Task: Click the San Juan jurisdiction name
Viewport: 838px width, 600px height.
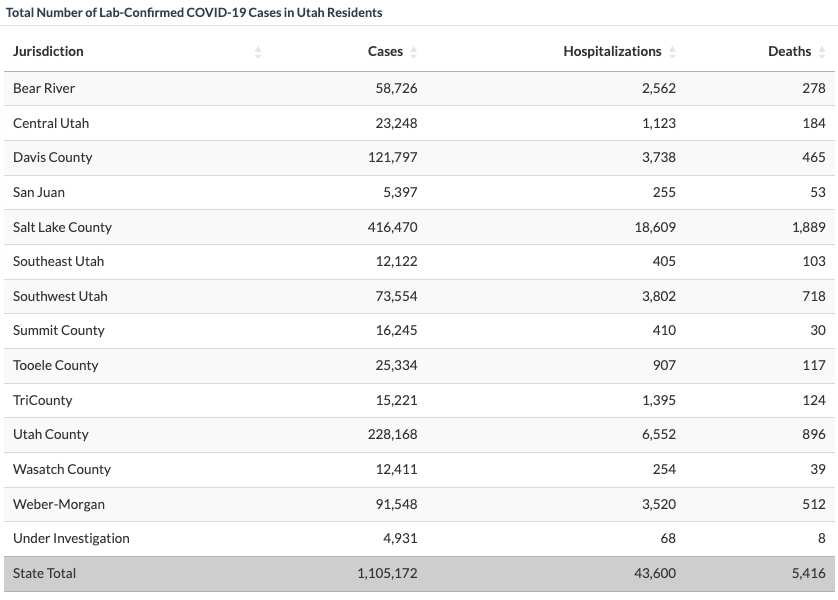Action: pos(39,192)
